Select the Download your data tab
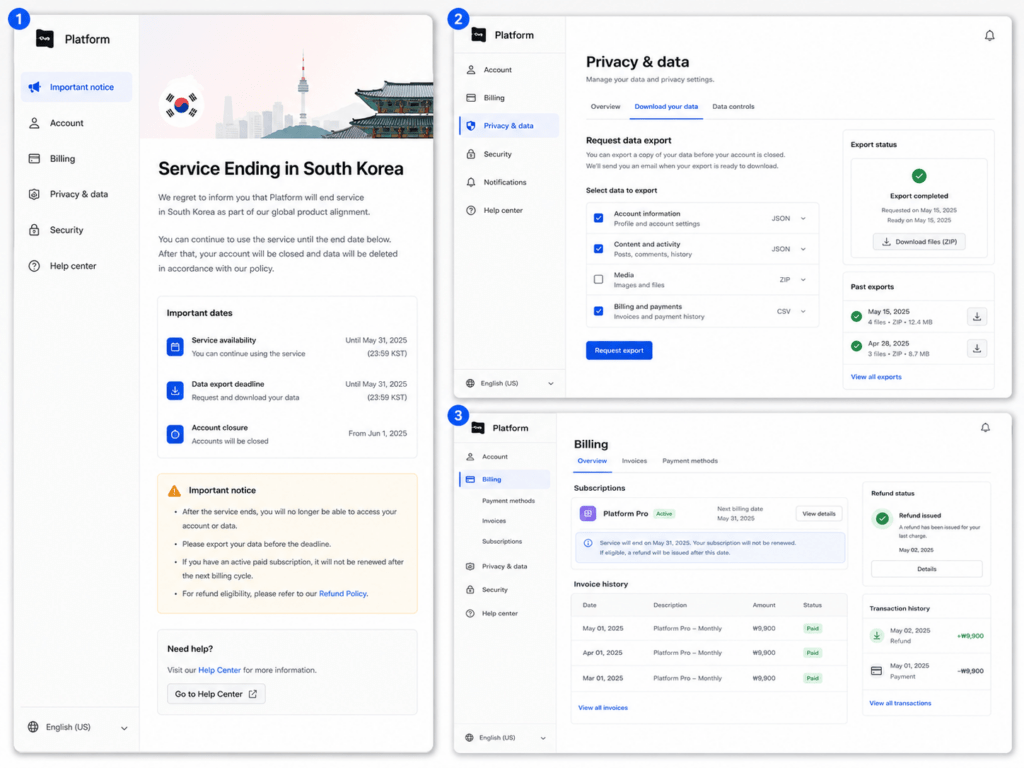 click(x=666, y=106)
